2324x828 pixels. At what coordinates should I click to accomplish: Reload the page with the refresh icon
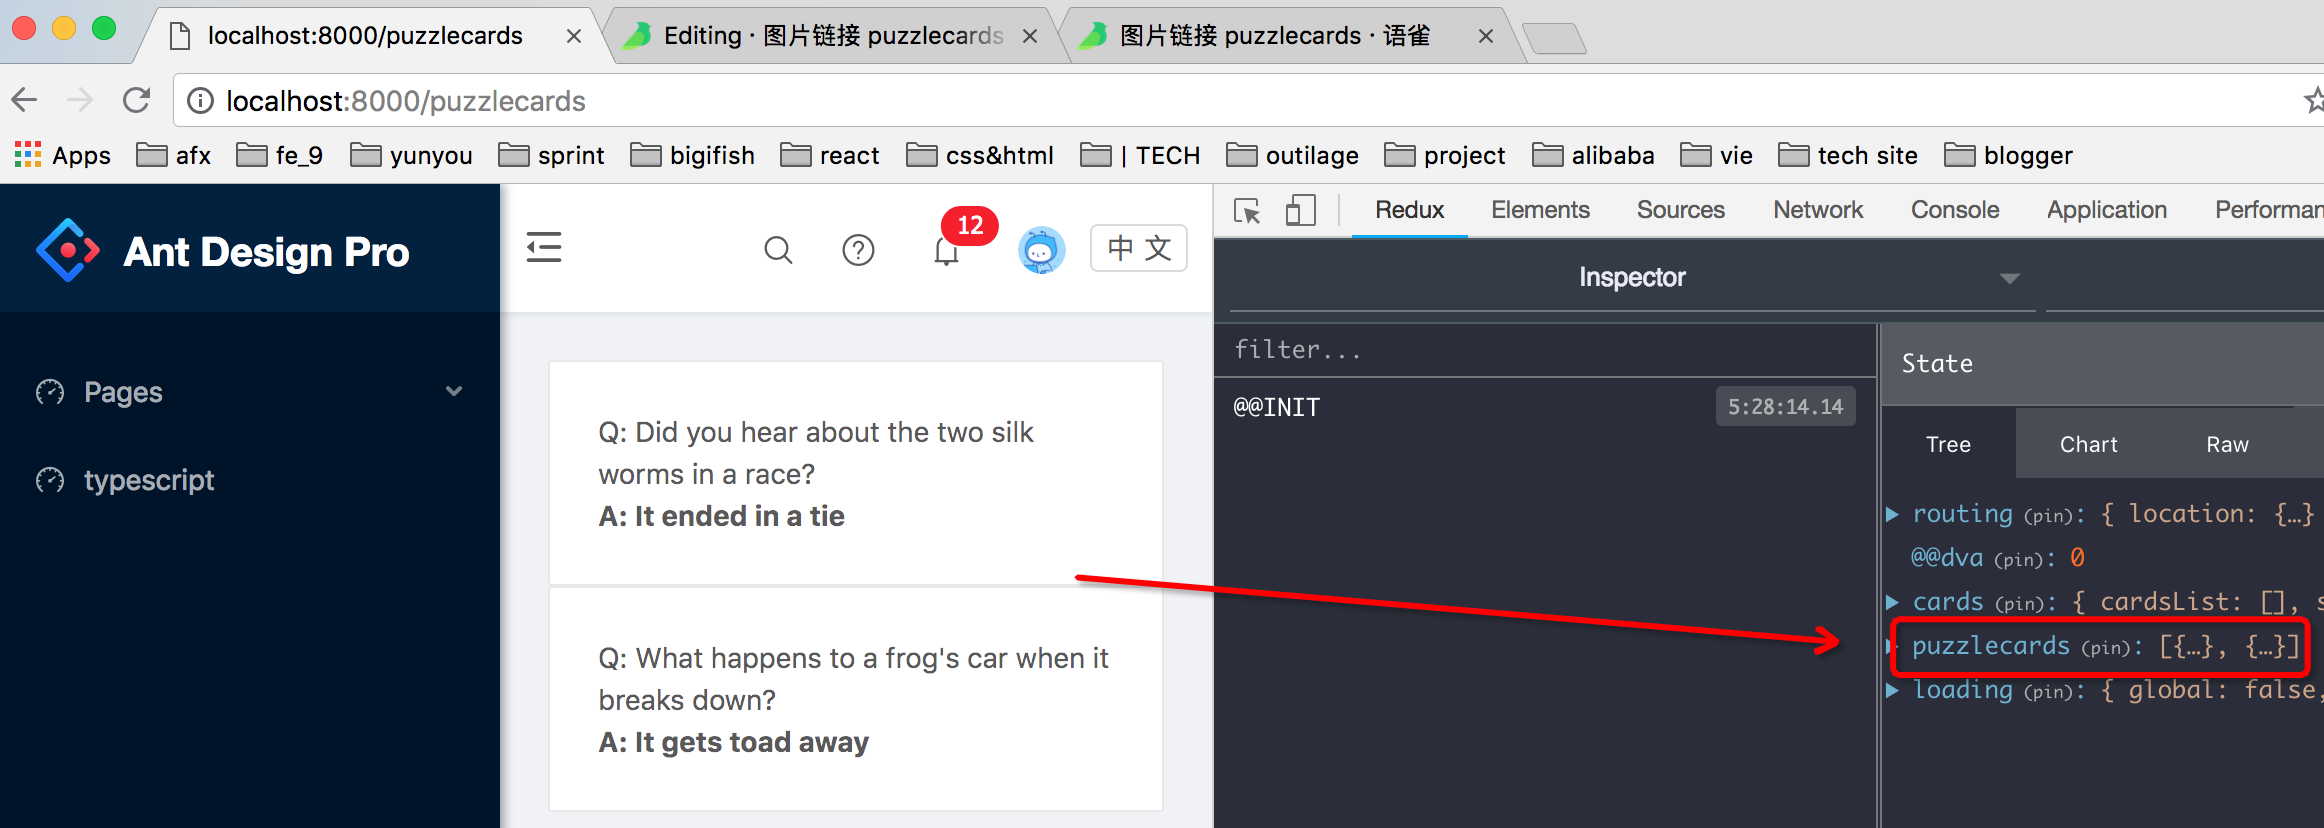(137, 100)
